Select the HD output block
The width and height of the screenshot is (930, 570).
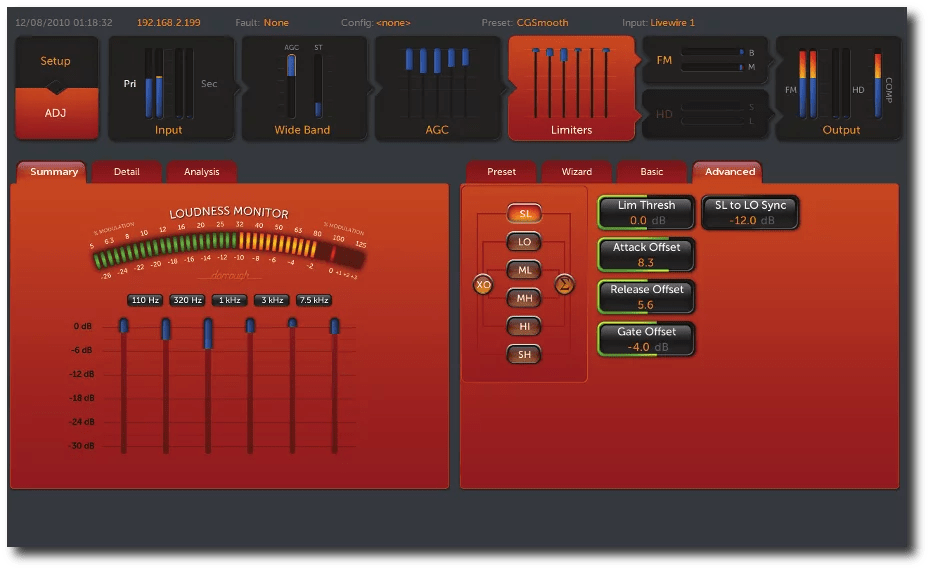(x=704, y=114)
